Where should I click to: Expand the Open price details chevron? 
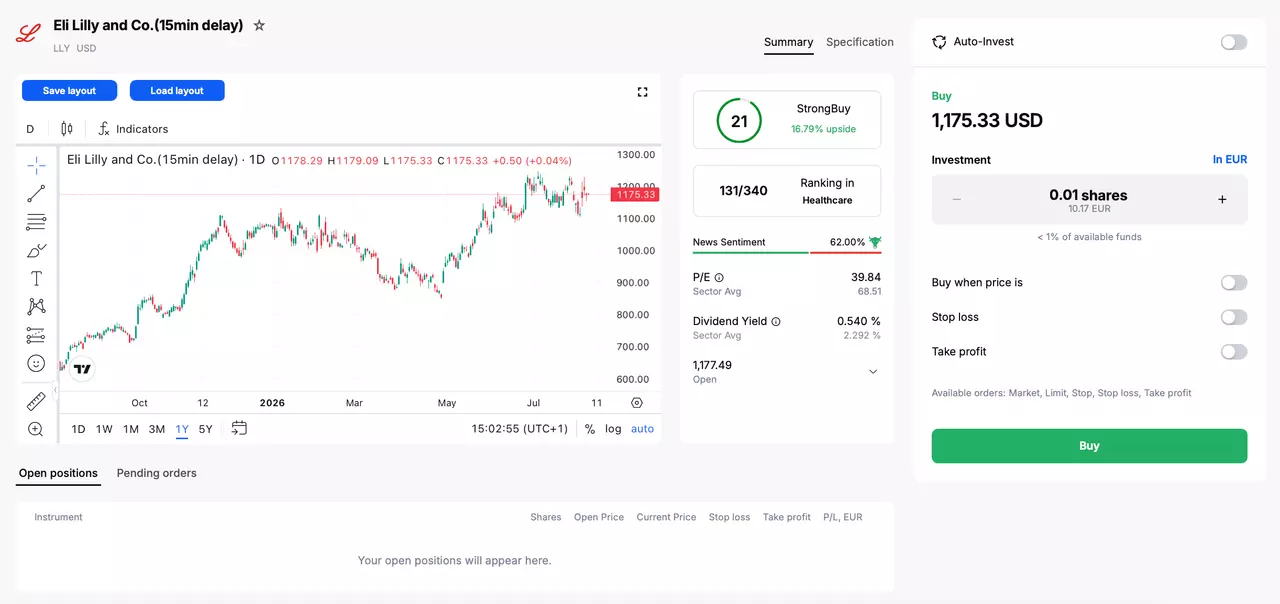pyautogui.click(x=873, y=371)
